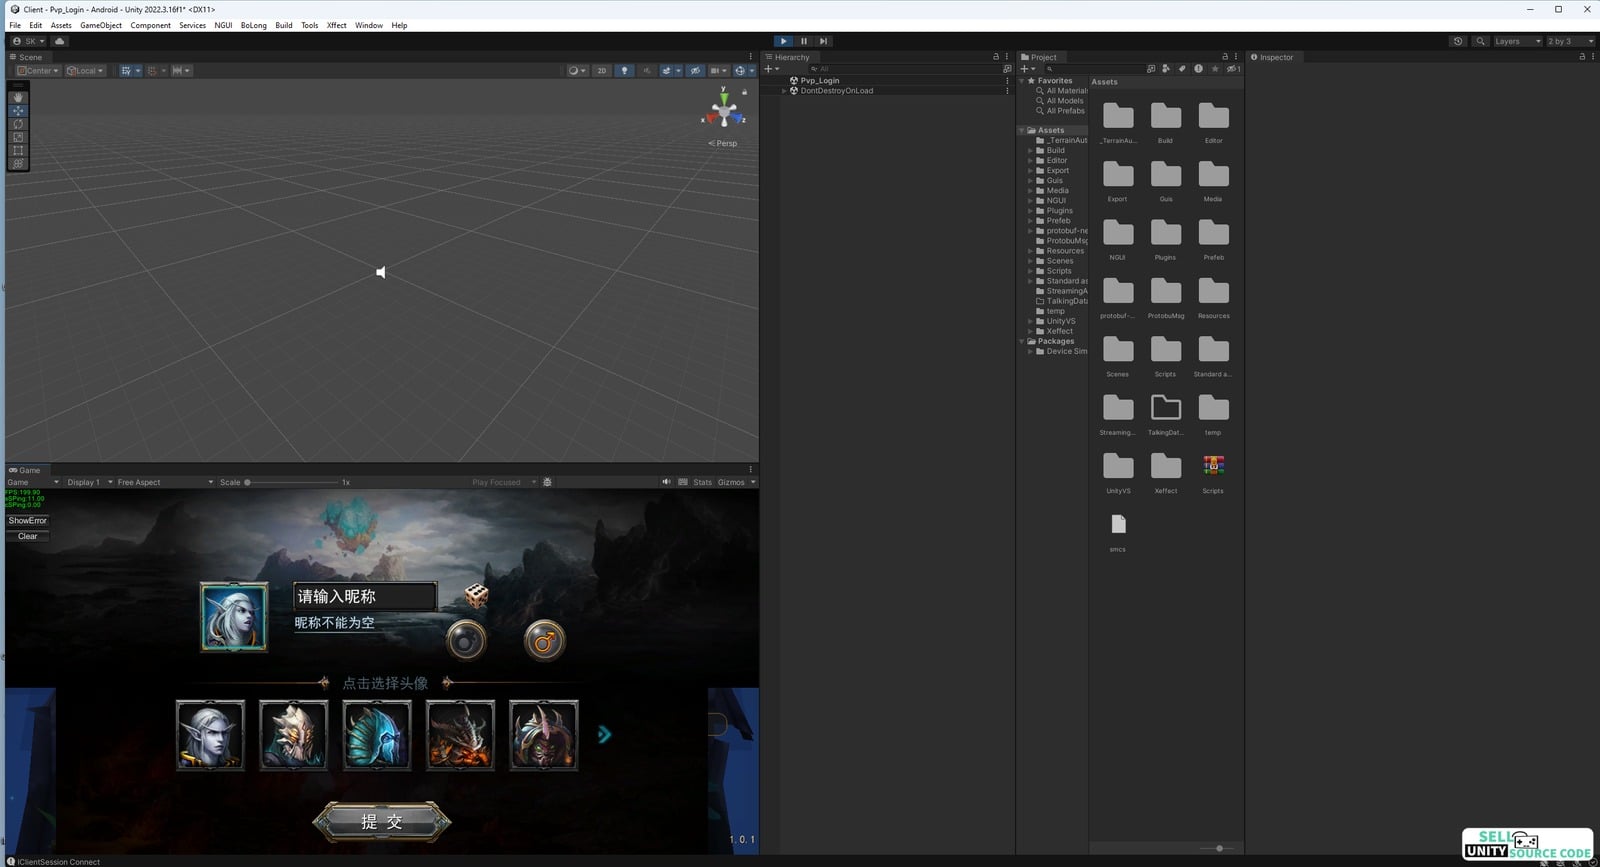Screen dimensions: 1600x867
Task: Toggle Scene lighting bulb button
Action: [x=624, y=71]
